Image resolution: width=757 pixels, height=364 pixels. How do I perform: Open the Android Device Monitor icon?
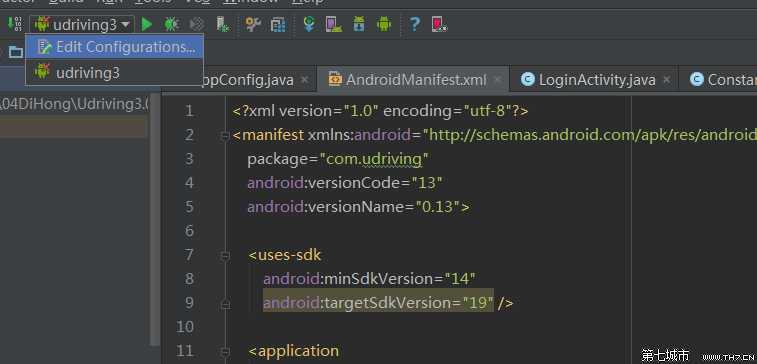[384, 24]
